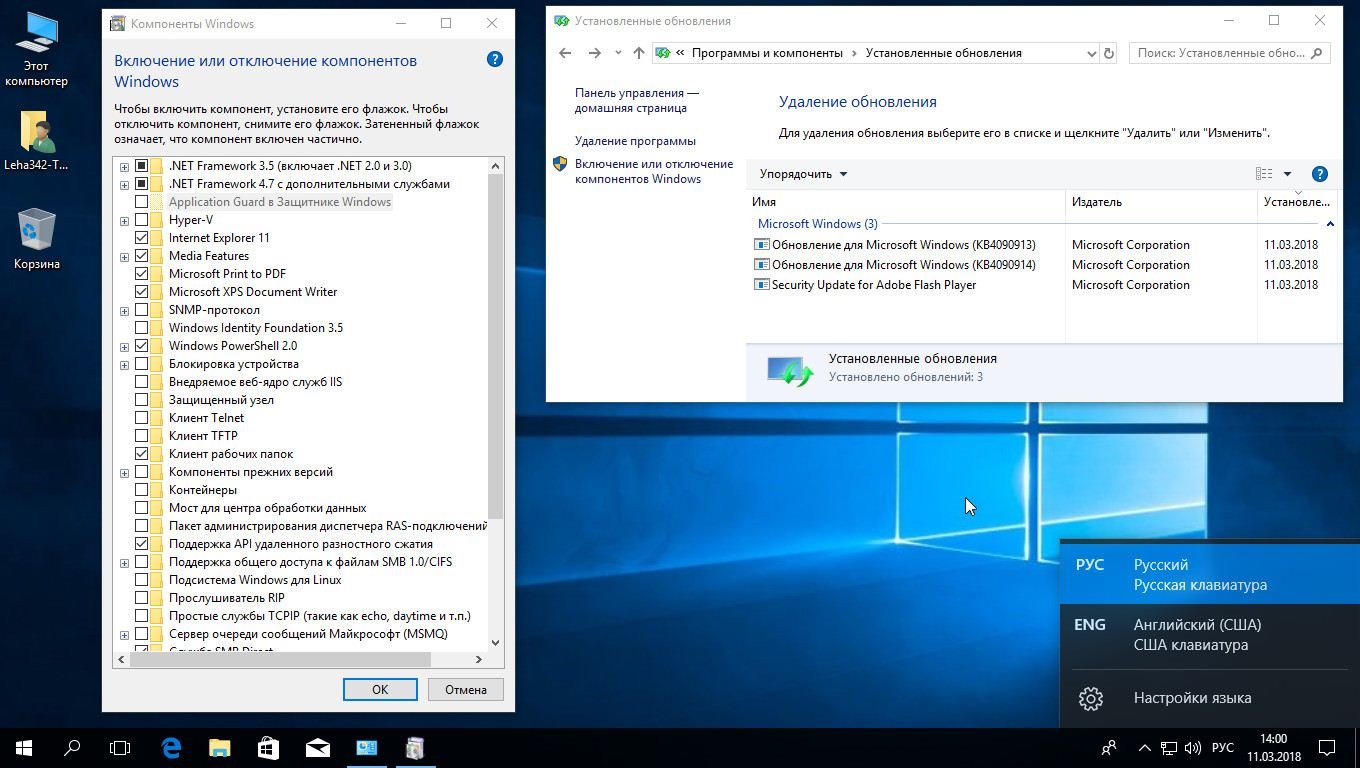Image resolution: width=1360 pixels, height=768 pixels.
Task: Click the vertical scrollbar in components list
Action: click(495, 346)
